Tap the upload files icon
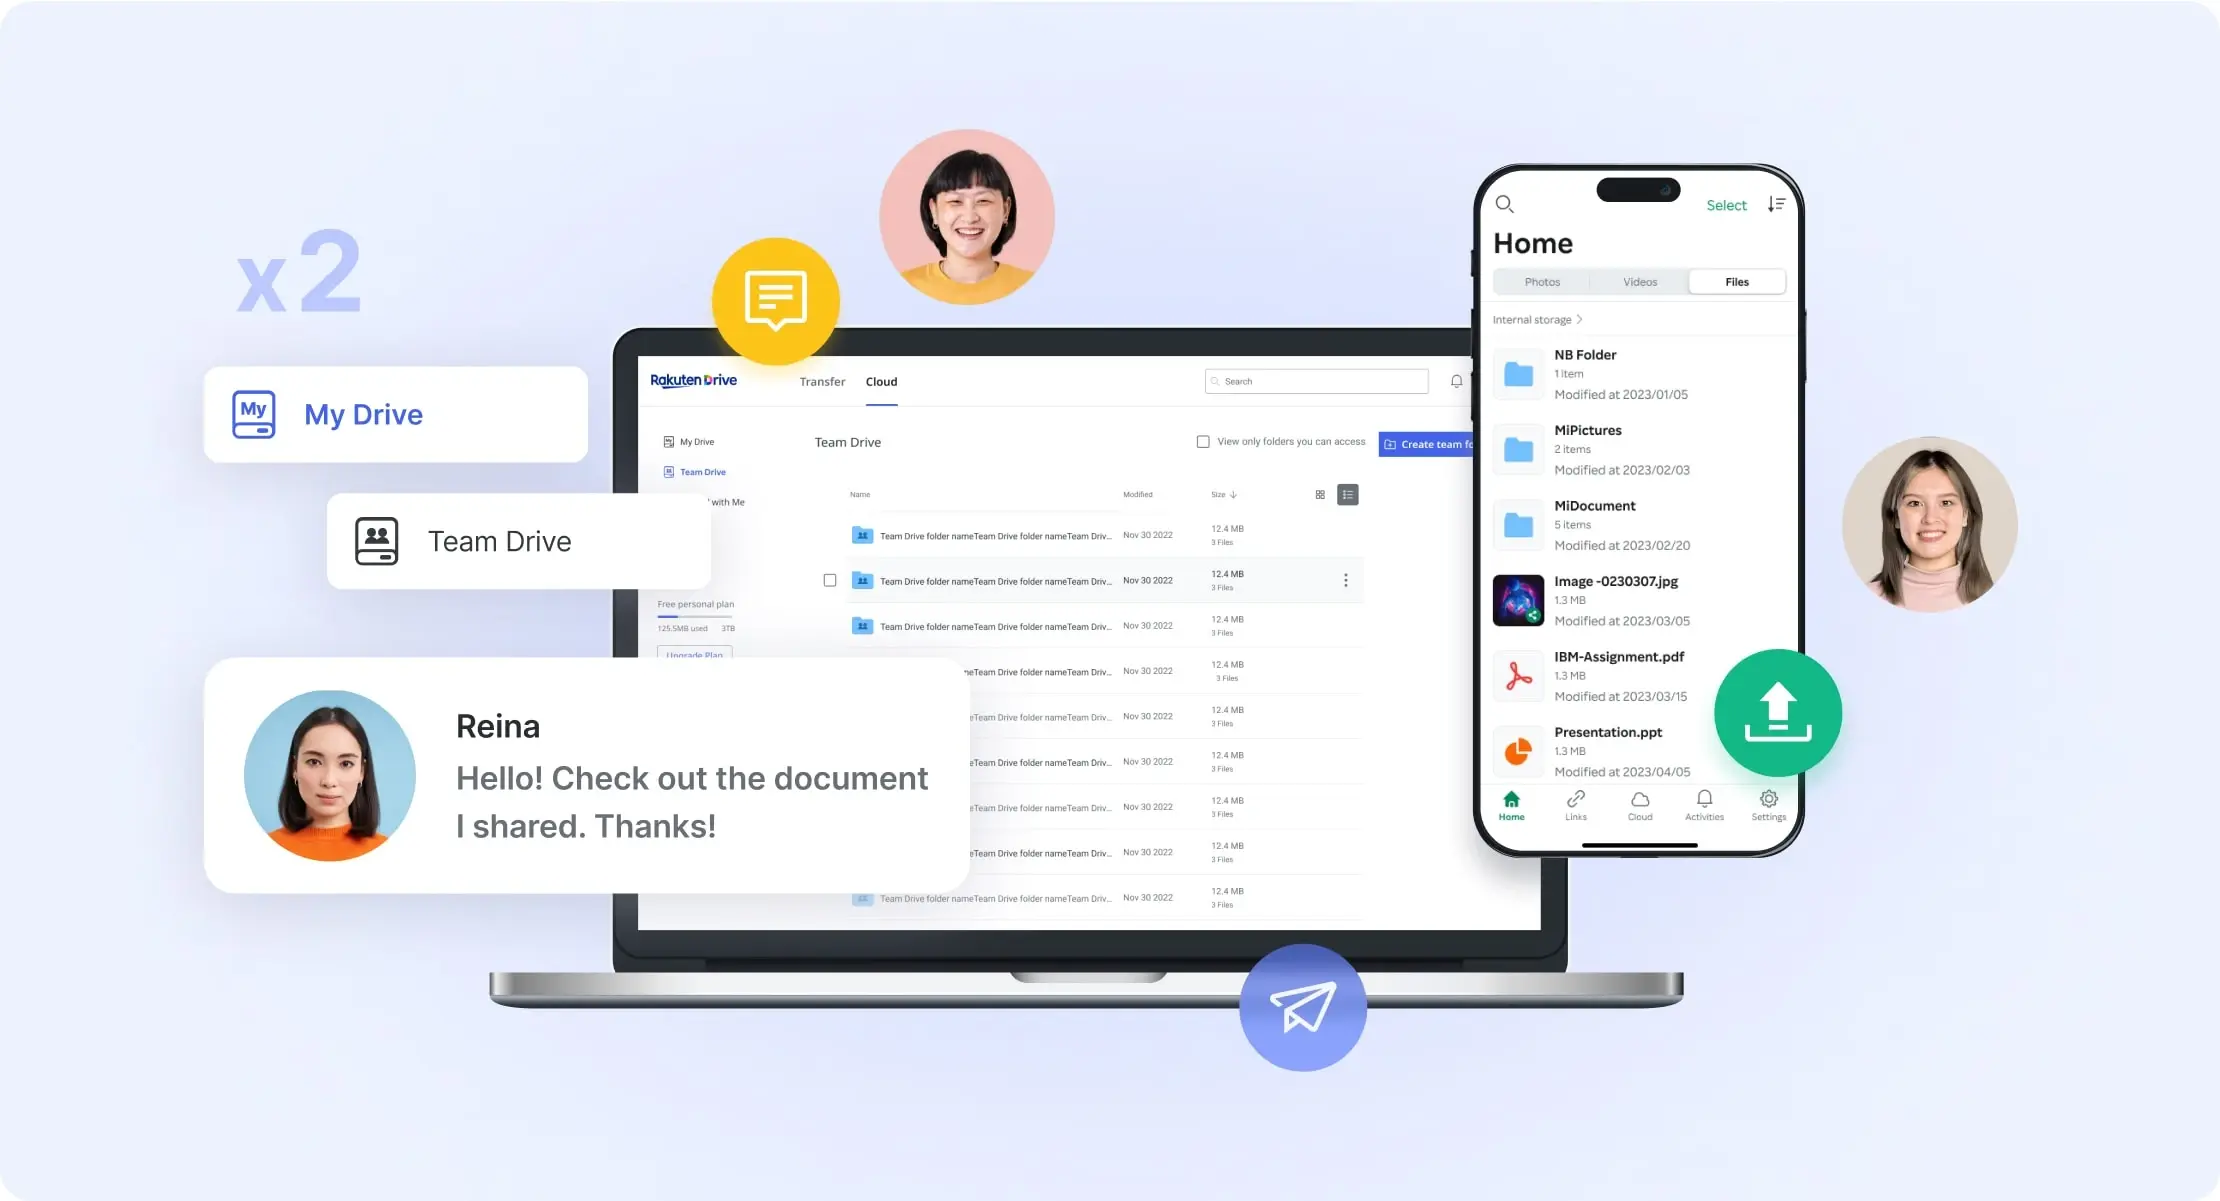This screenshot has width=2220, height=1201. pos(1776,714)
